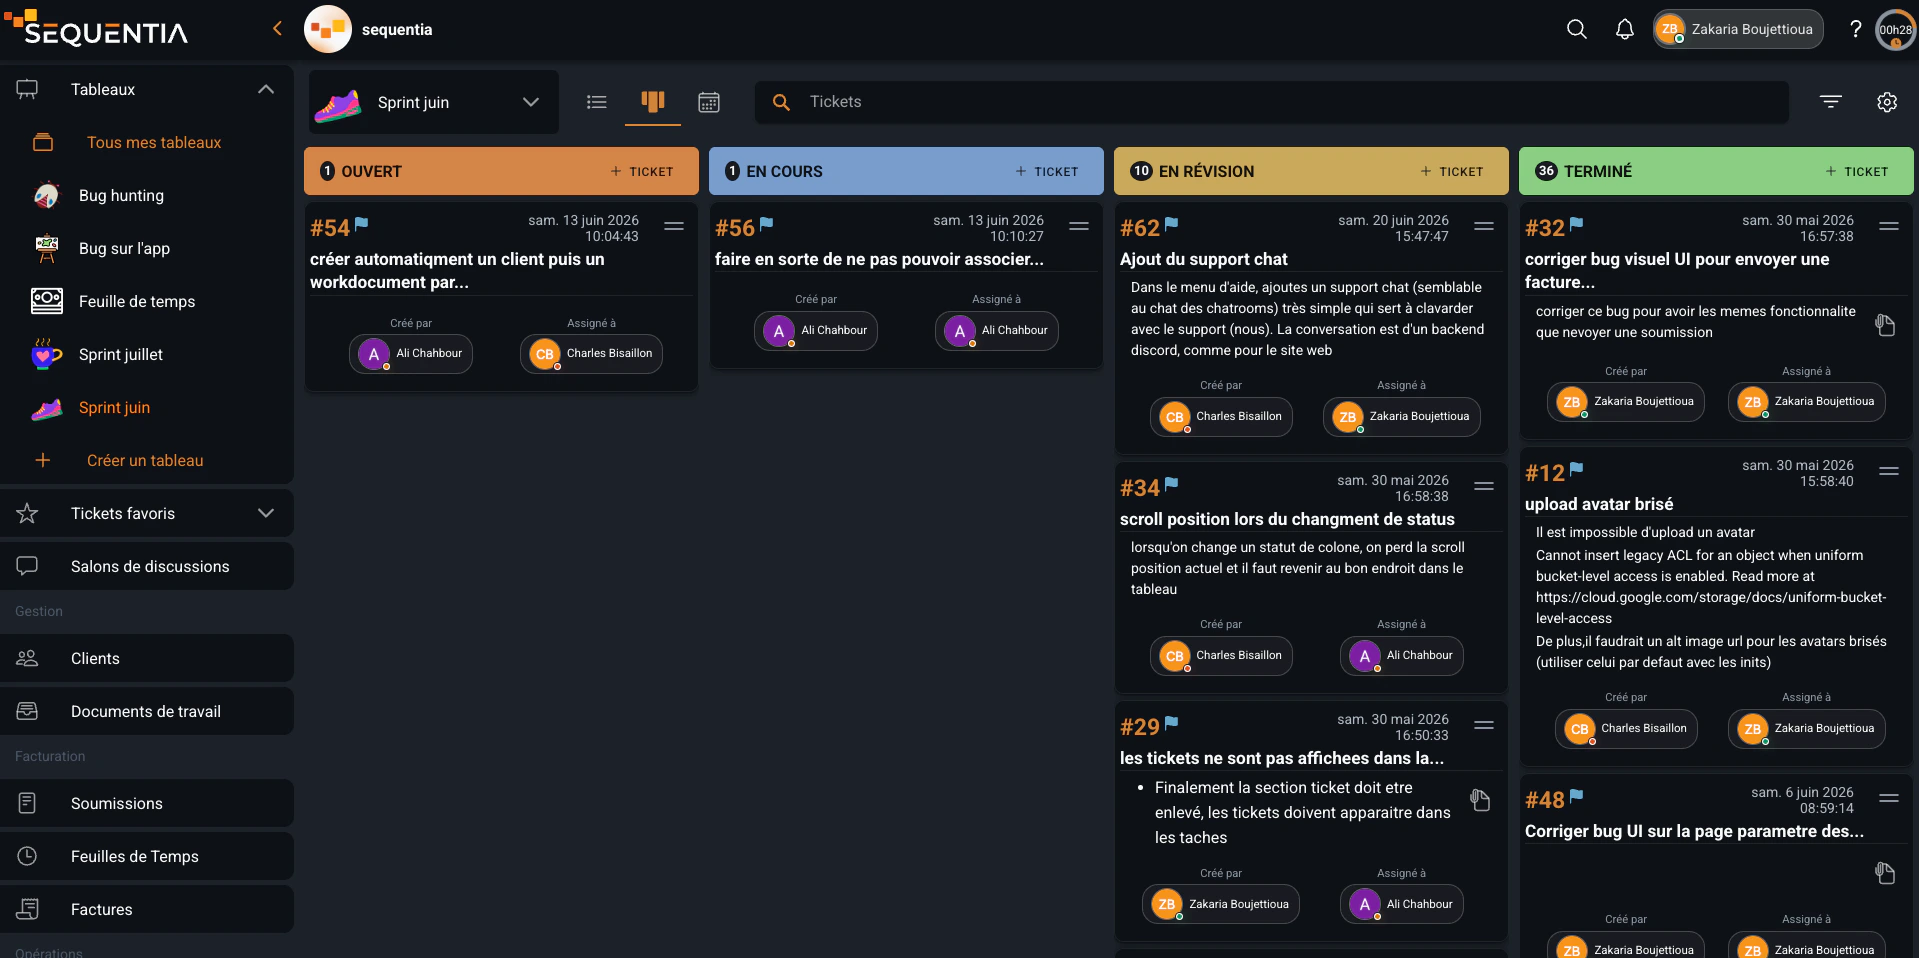Open ticket #56 title
Viewport: 1919px width, 958px height.
click(879, 259)
